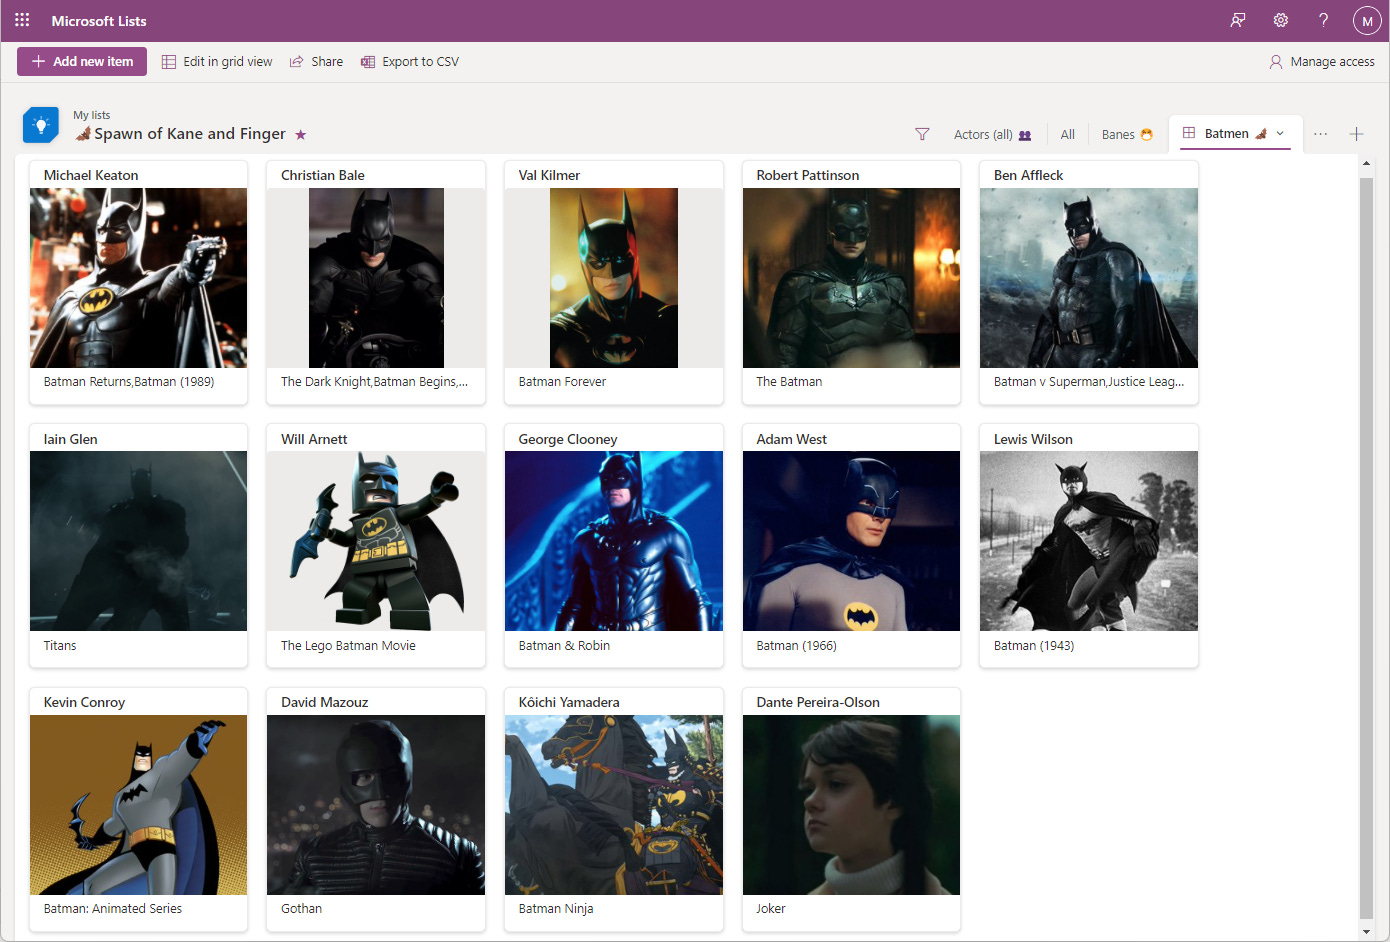Open the Robert Pattinson card image

pyautogui.click(x=851, y=278)
